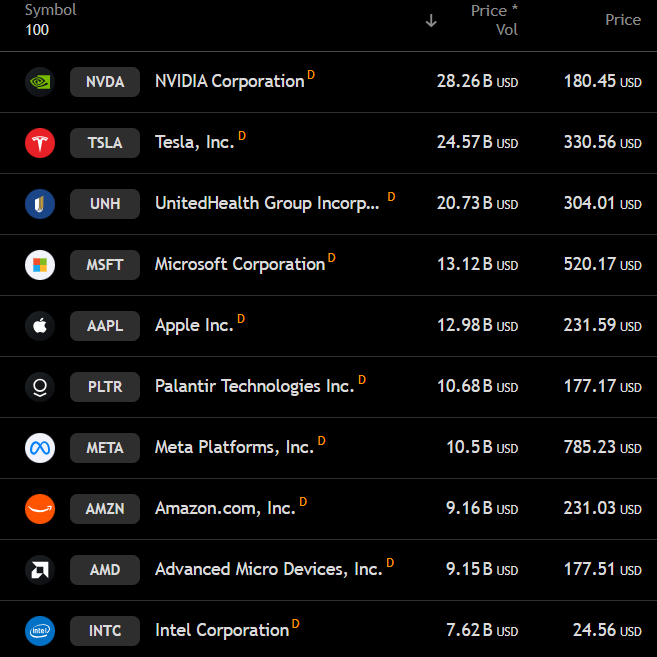The height and width of the screenshot is (657, 657).
Task: Select Apple's 12.98 B USD value
Action: coord(477,326)
